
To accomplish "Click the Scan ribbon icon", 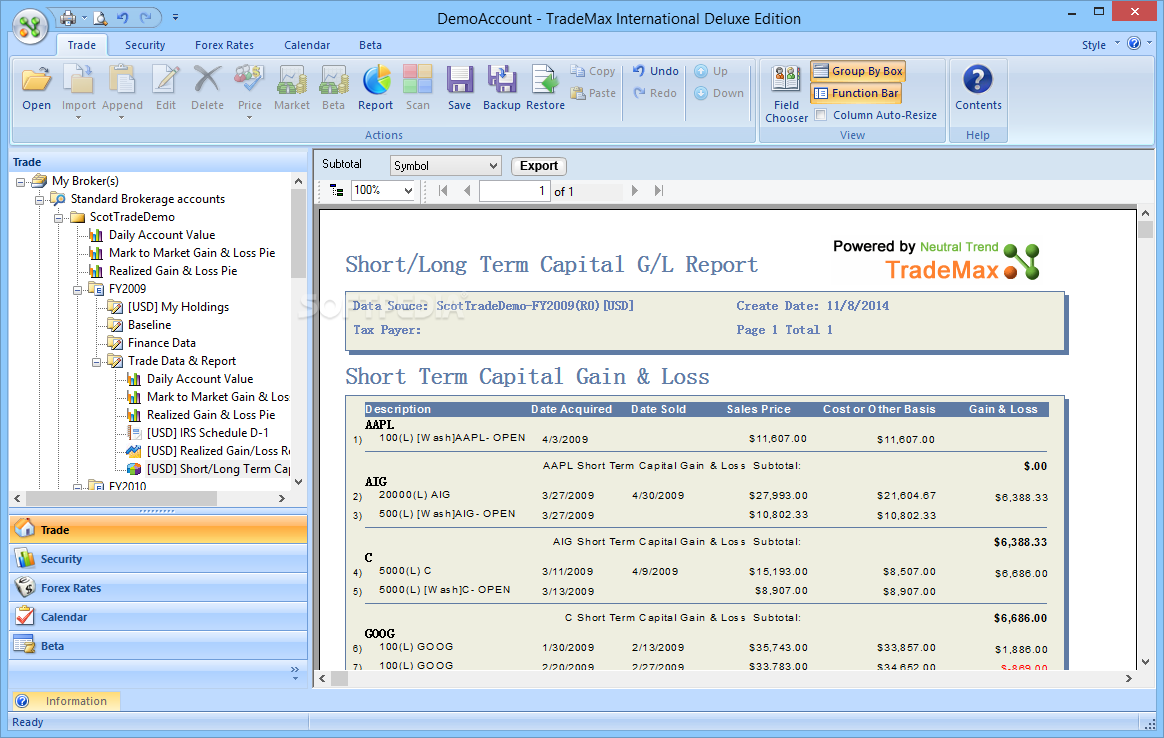I will [417, 88].
